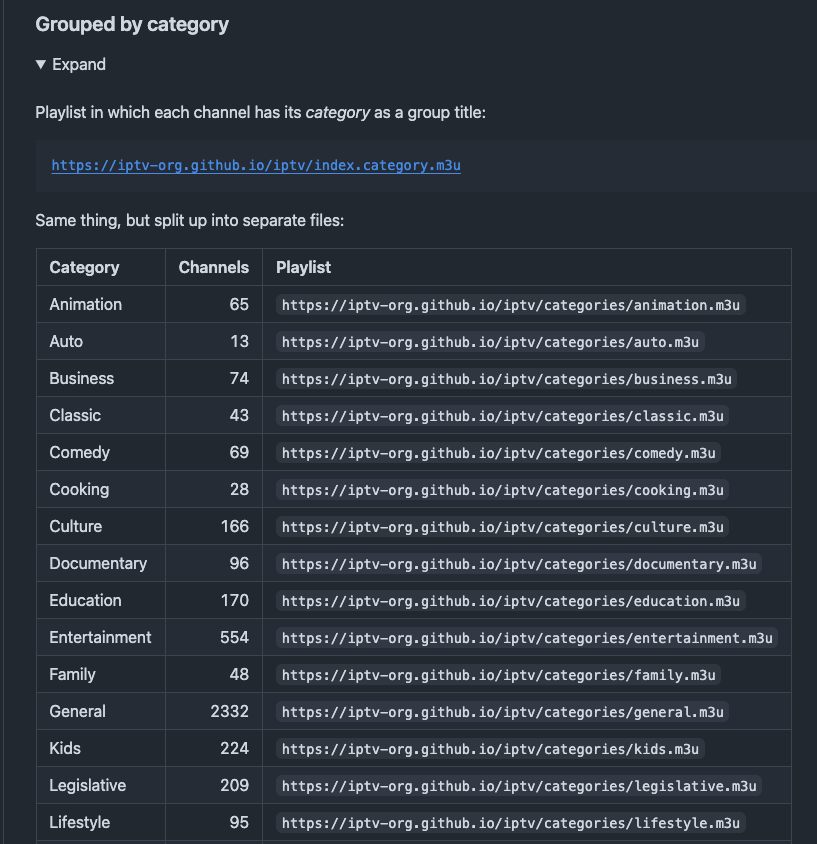
Task: Click the animation.m3u playlist URL
Action: pyautogui.click(x=510, y=305)
